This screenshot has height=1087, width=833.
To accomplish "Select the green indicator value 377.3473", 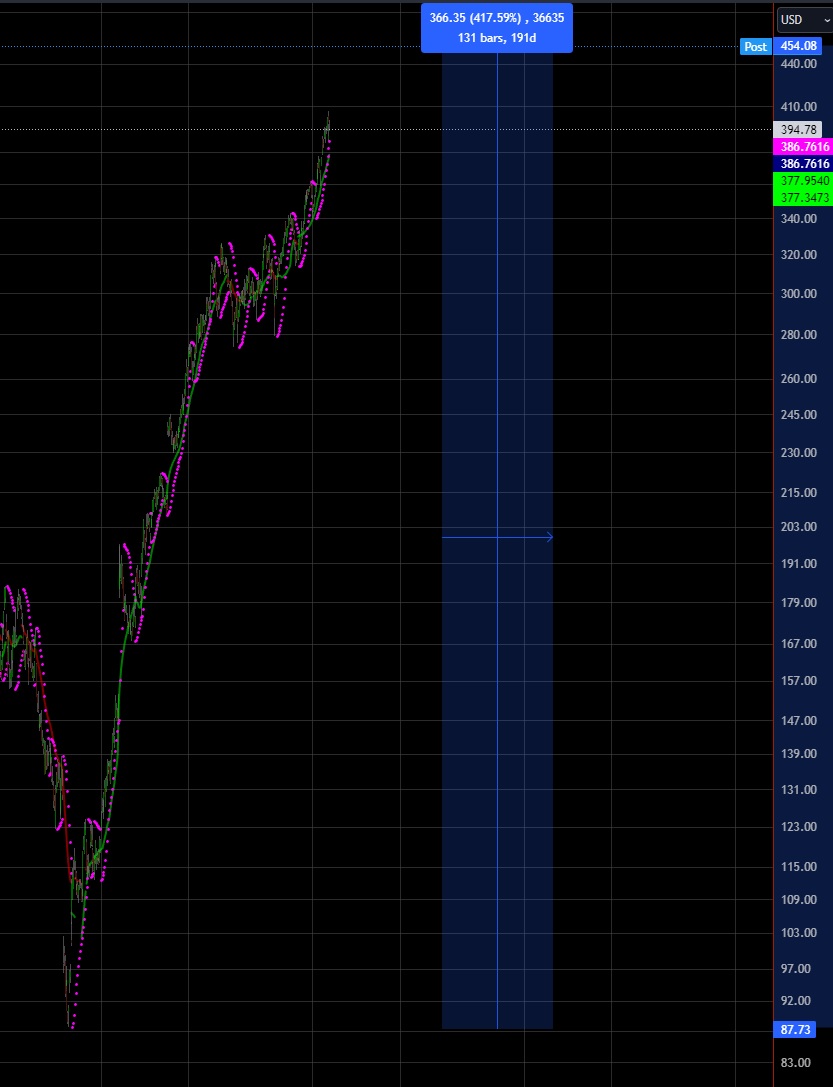I will (x=800, y=196).
